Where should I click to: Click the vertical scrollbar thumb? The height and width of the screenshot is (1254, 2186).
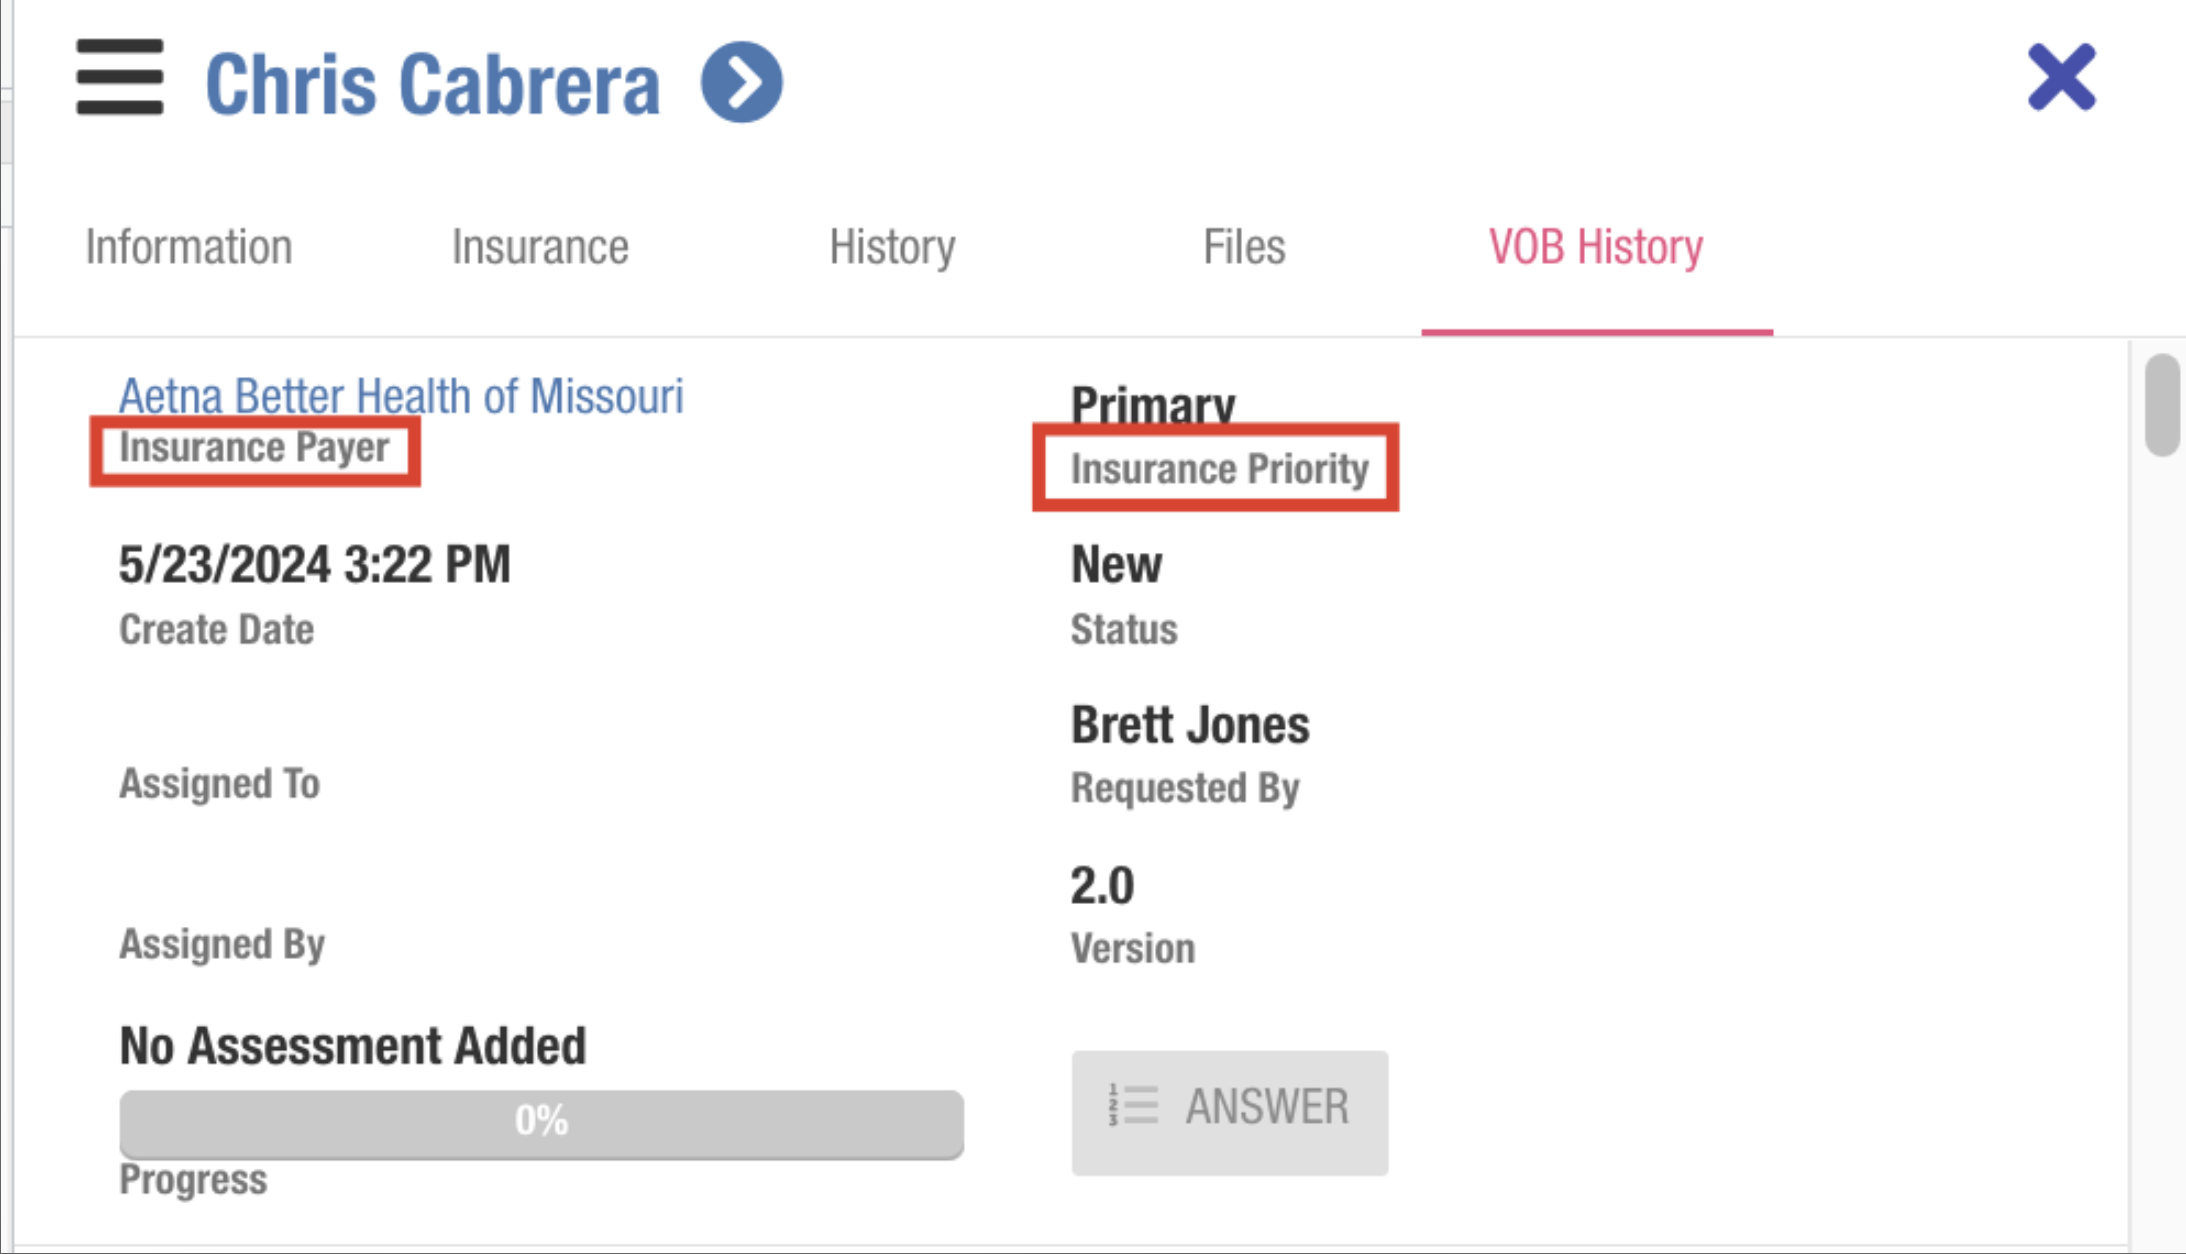(2163, 404)
